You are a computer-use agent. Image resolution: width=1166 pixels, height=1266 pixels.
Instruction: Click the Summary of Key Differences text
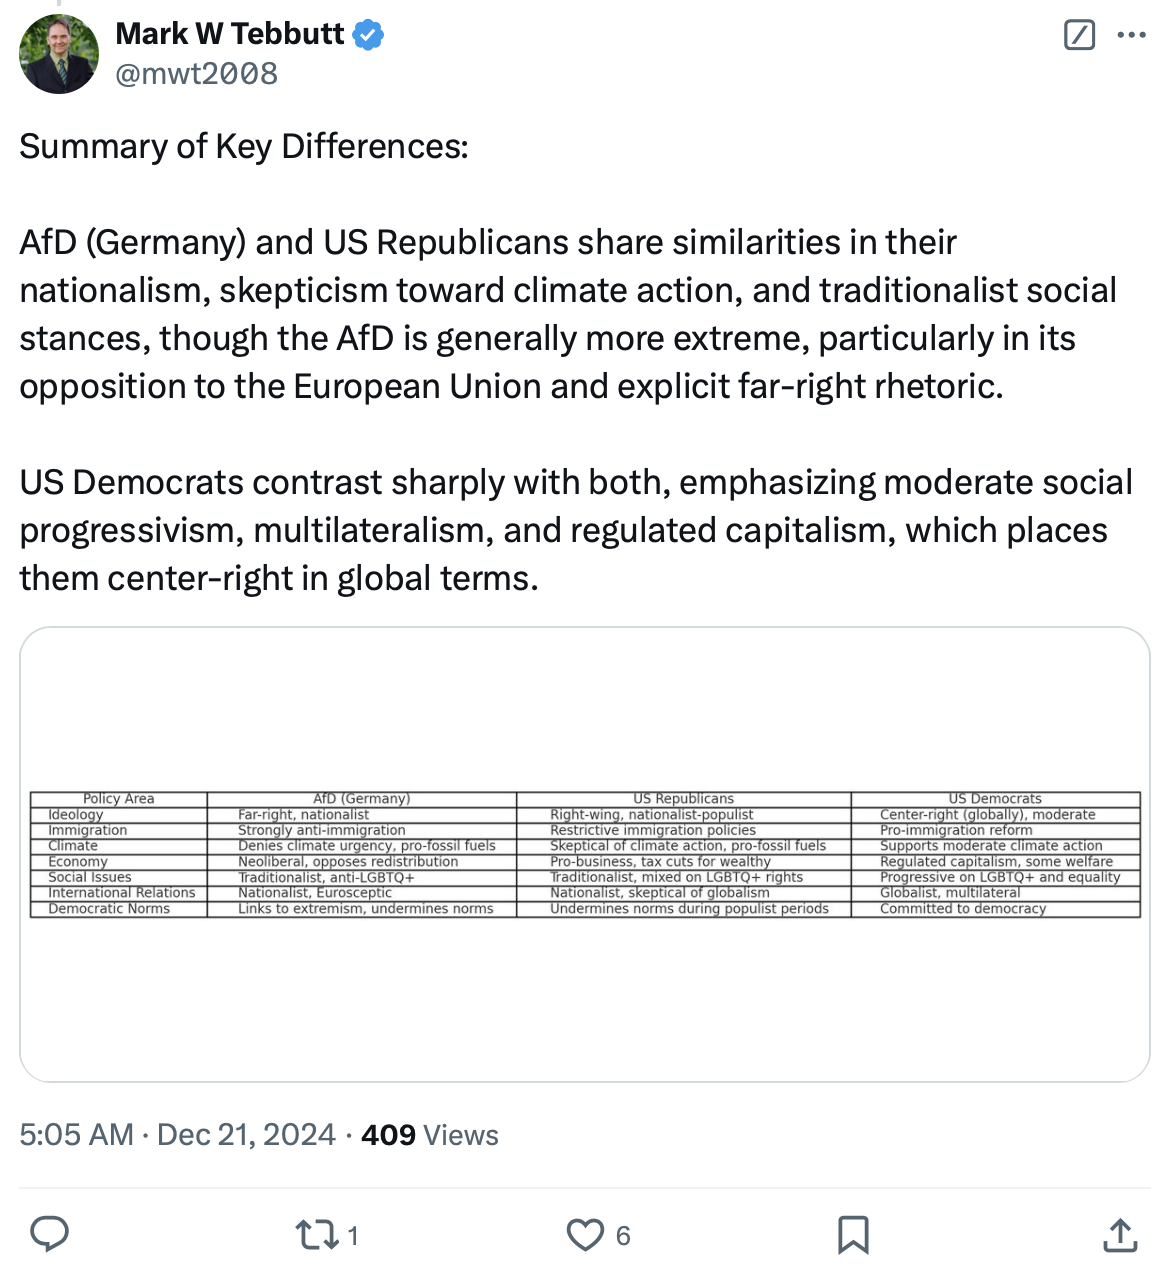[244, 147]
